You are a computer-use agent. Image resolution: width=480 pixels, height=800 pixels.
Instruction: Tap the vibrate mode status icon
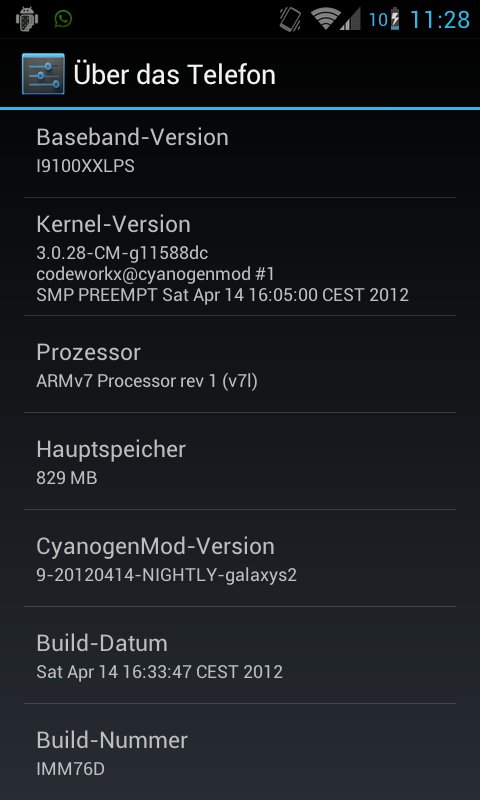point(290,19)
